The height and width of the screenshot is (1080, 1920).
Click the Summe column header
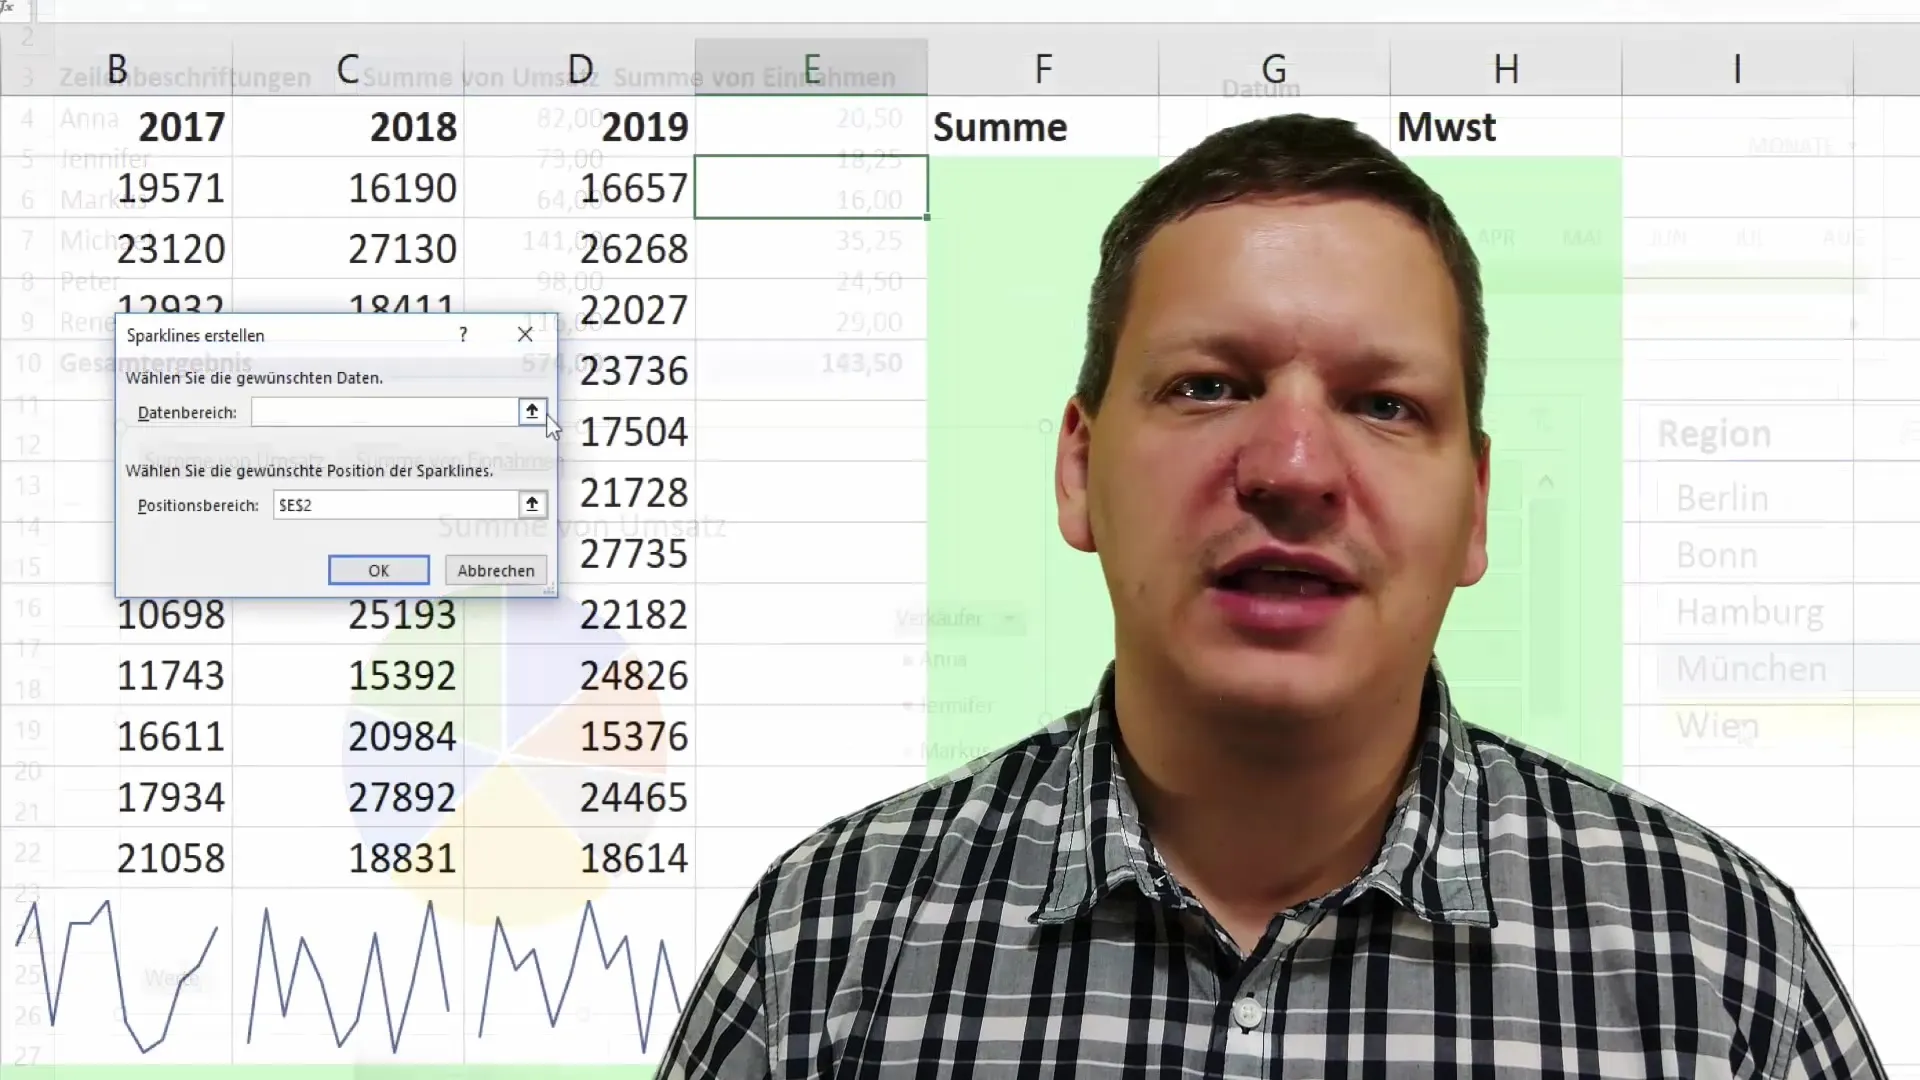point(997,125)
